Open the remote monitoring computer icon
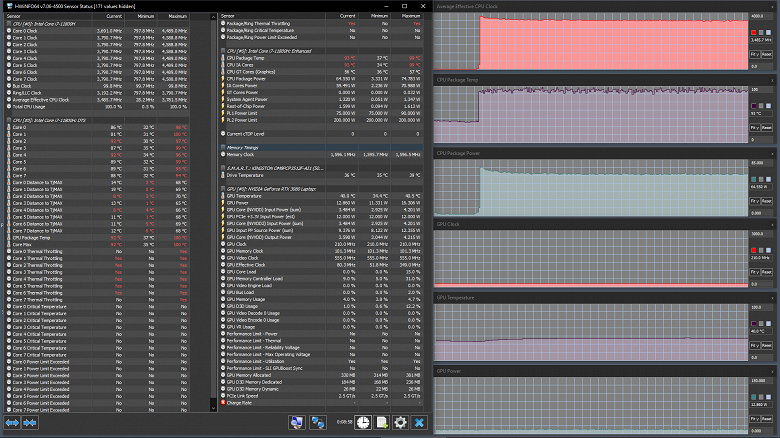 pos(297,423)
